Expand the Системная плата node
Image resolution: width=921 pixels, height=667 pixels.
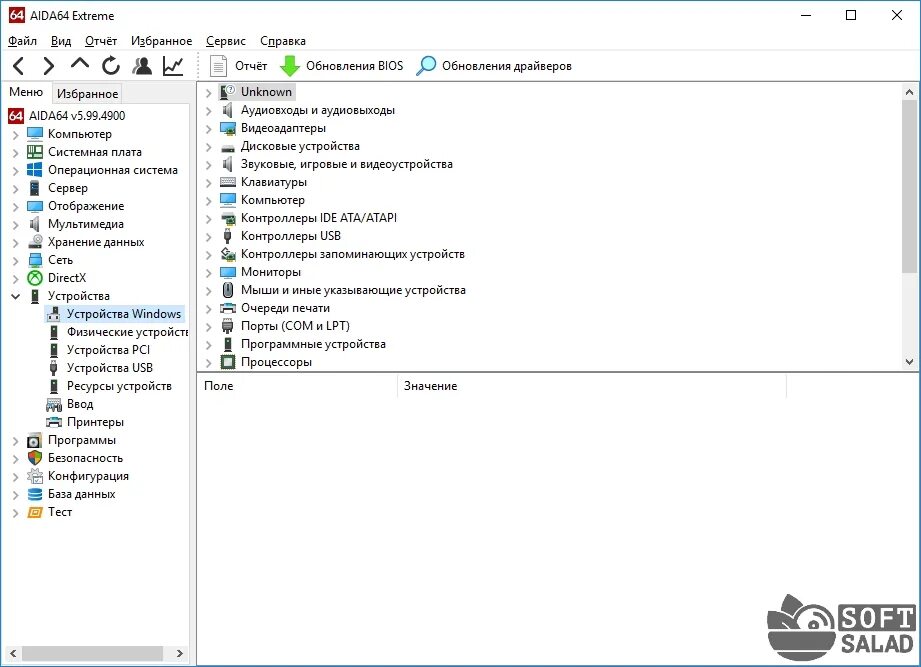click(15, 153)
